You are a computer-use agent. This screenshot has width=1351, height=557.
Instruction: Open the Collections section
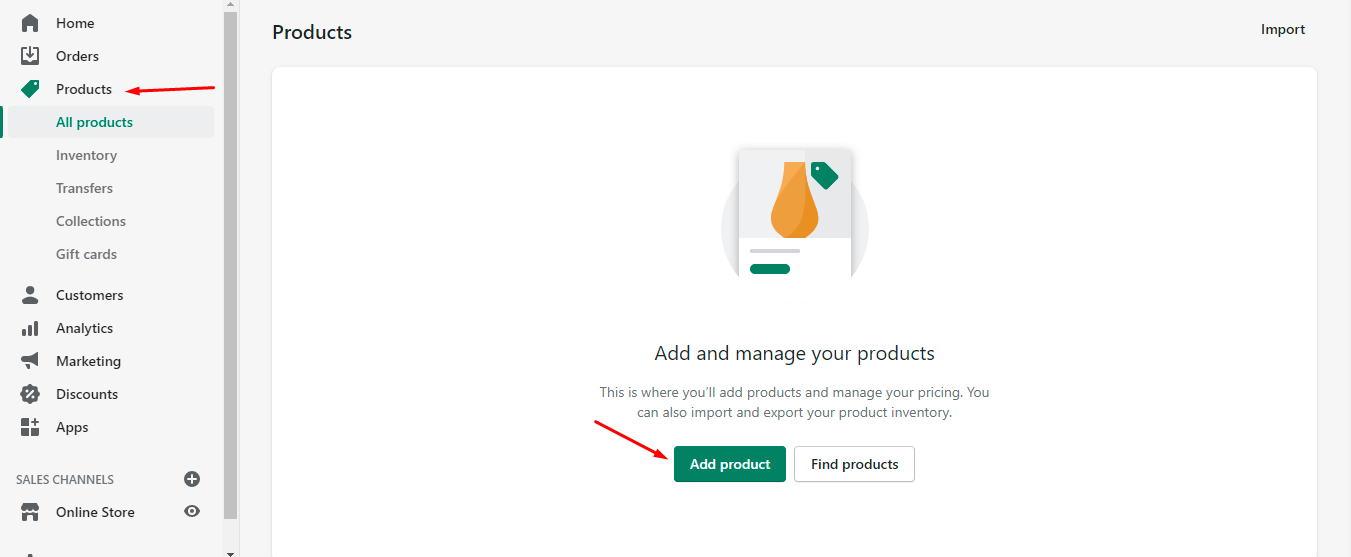[91, 221]
